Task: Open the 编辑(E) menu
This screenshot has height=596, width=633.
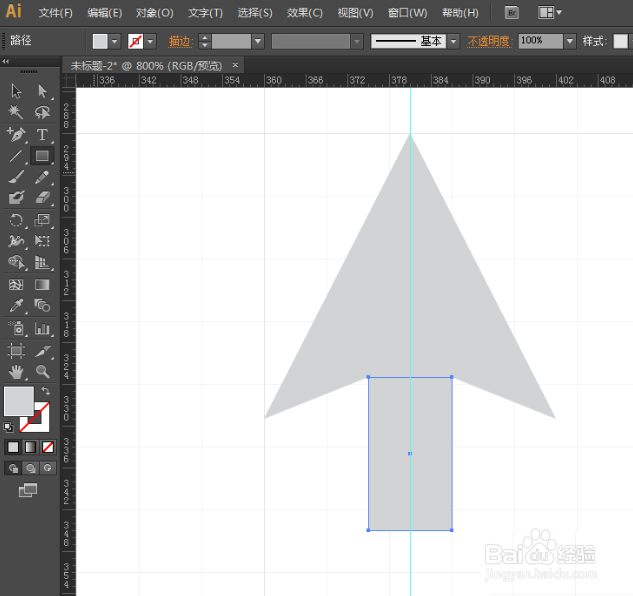Action: (105, 13)
